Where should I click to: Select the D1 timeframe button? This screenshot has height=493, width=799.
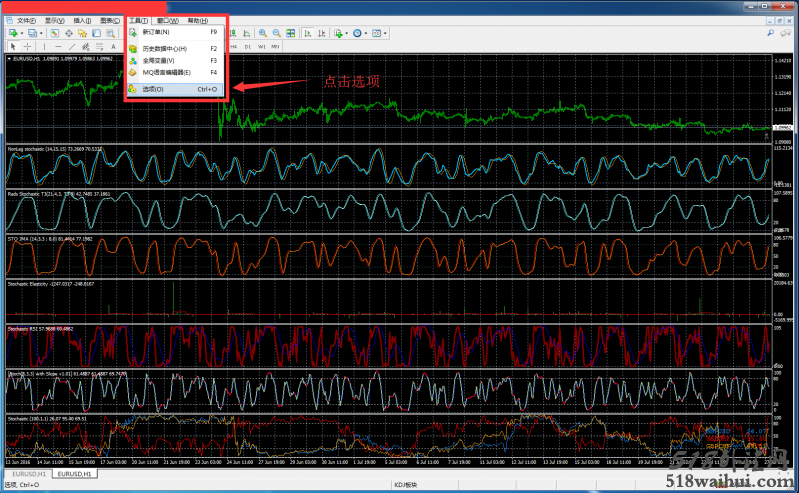point(247,46)
